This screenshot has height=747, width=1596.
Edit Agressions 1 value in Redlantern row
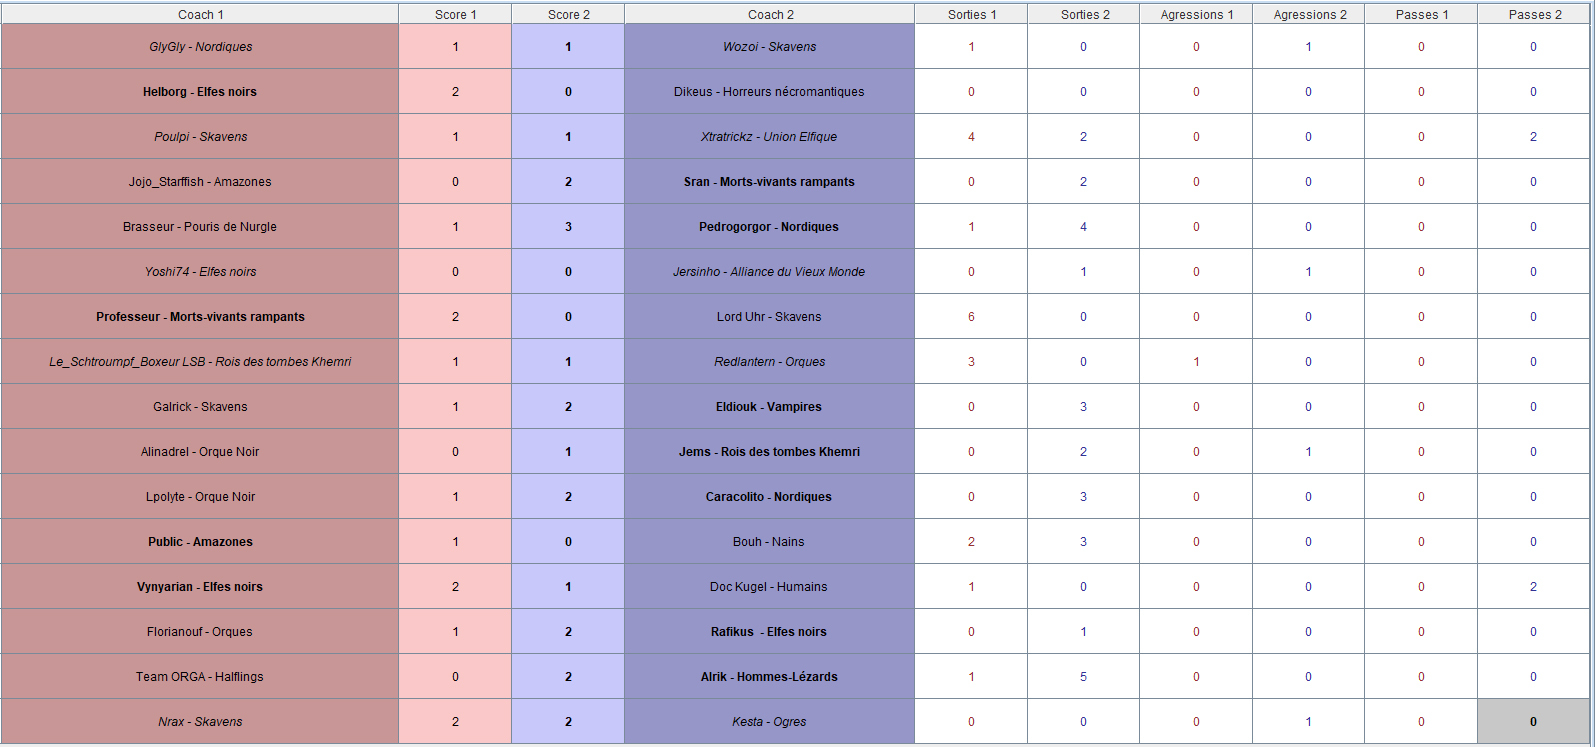(1196, 362)
